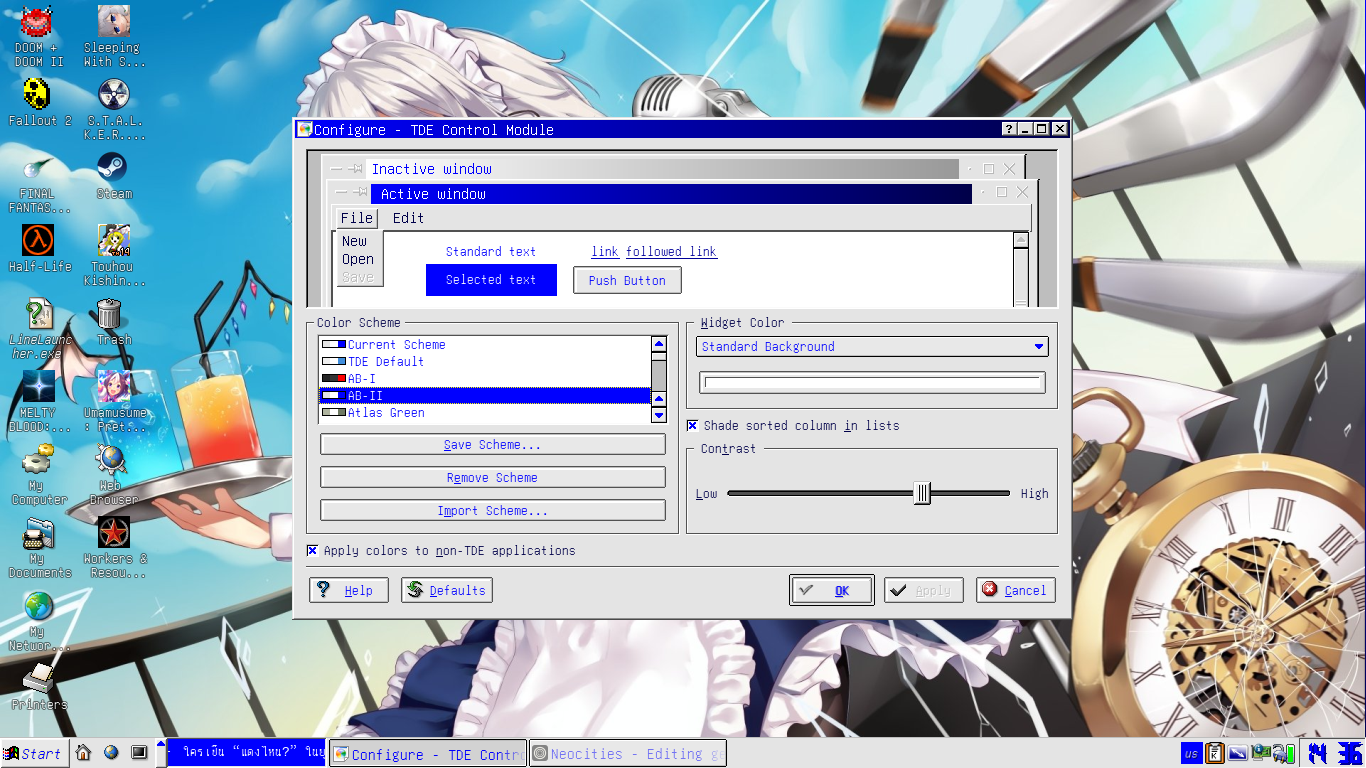The width and height of the screenshot is (1366, 768).
Task: Select Atlas Green color scheme
Action: coord(386,413)
